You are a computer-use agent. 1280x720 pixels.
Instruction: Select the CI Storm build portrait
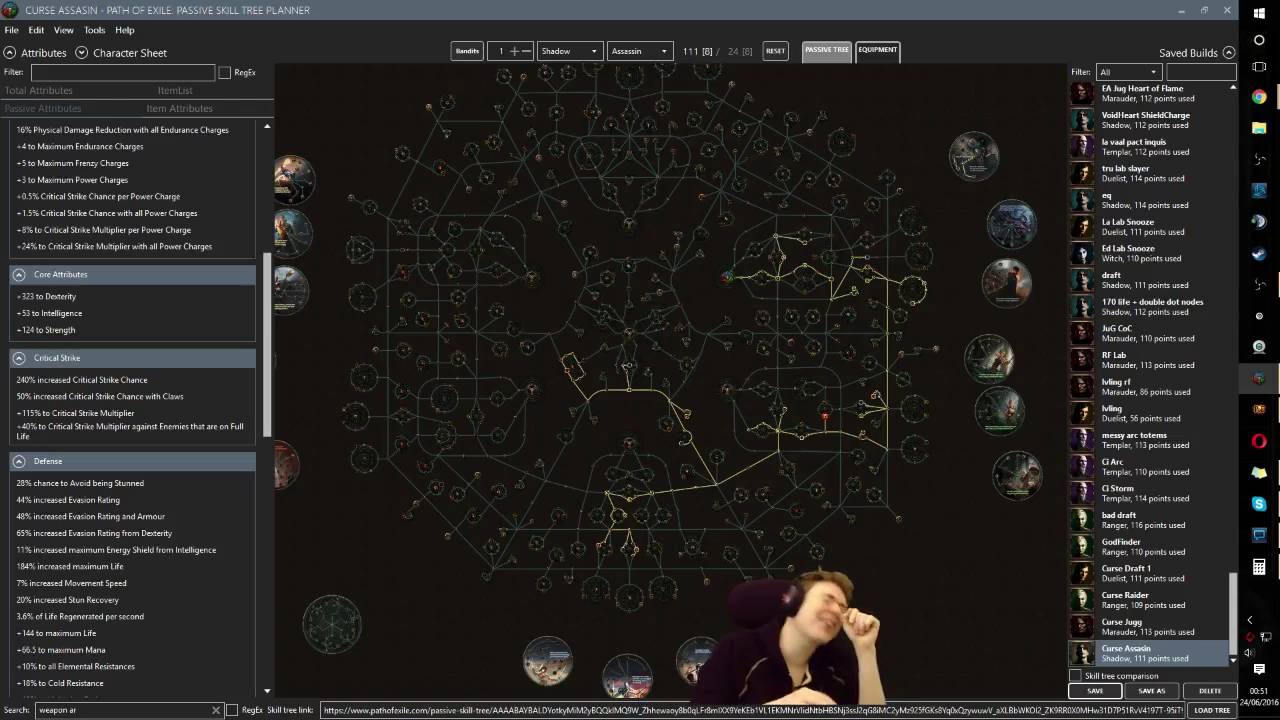pos(1082,493)
